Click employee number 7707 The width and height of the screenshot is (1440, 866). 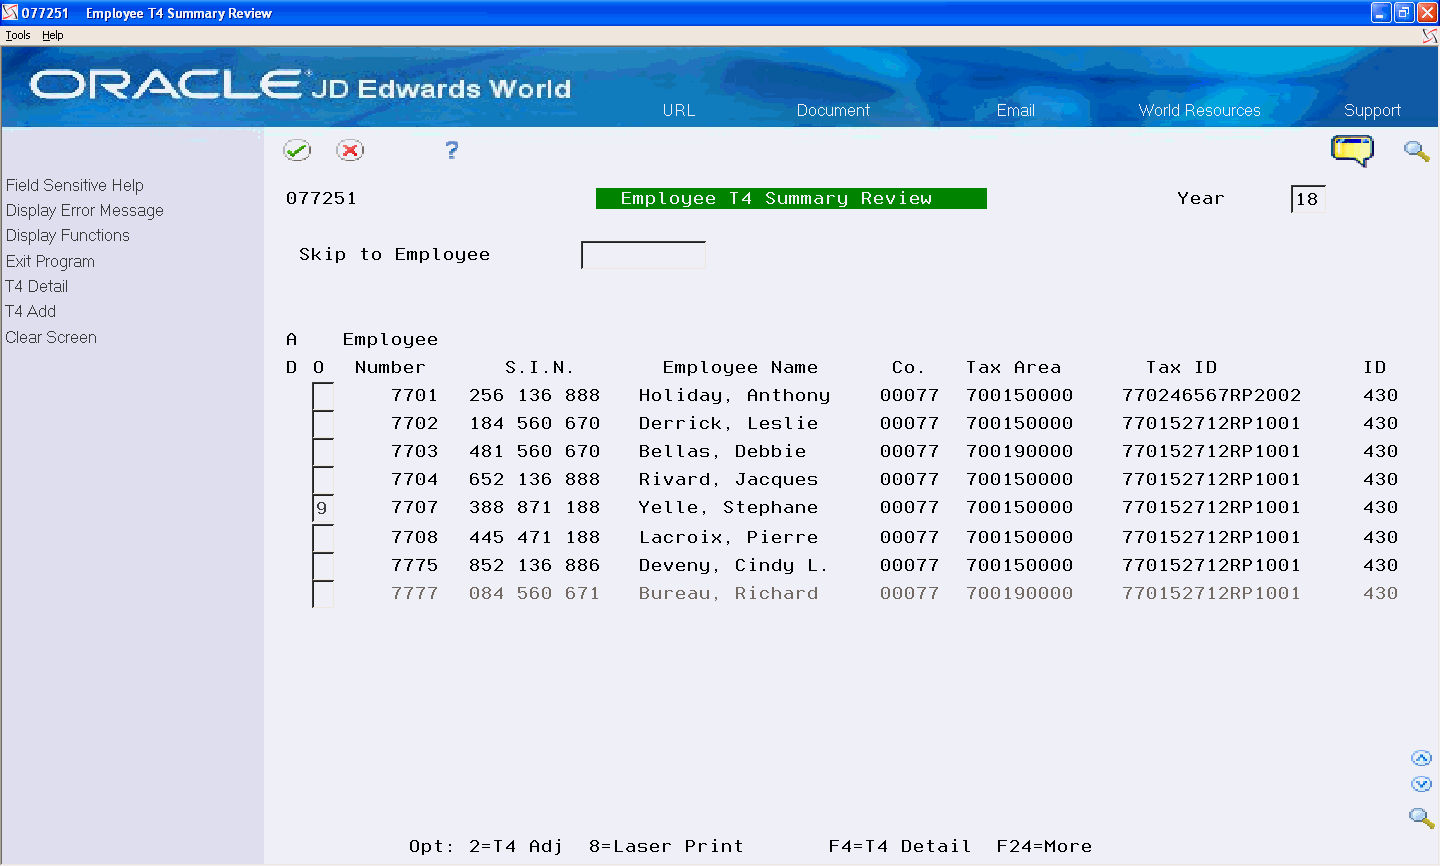[x=415, y=508]
